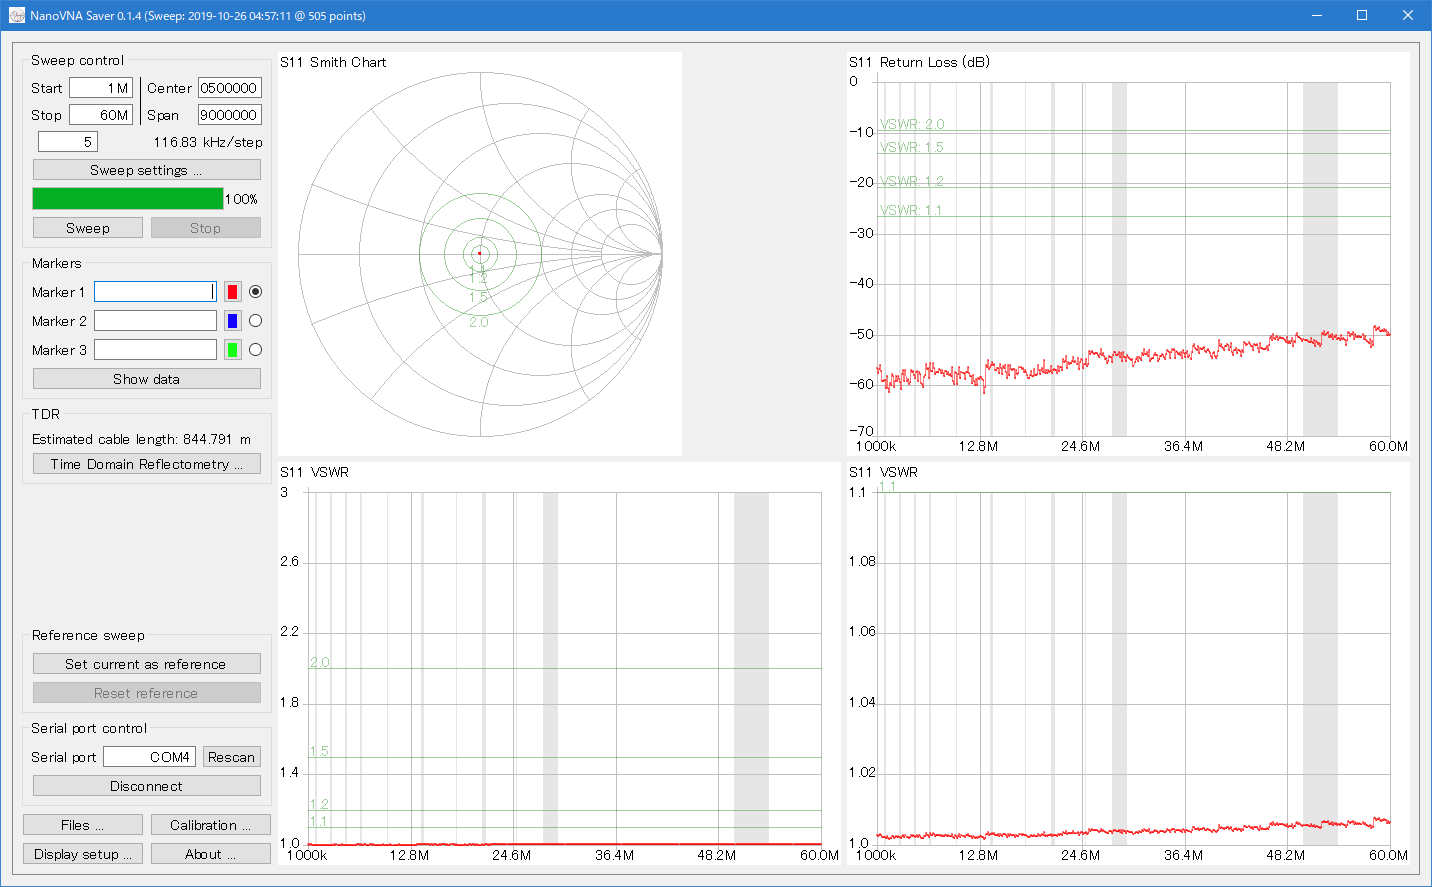Open the Calibration window
This screenshot has height=887, width=1432.
click(210, 825)
